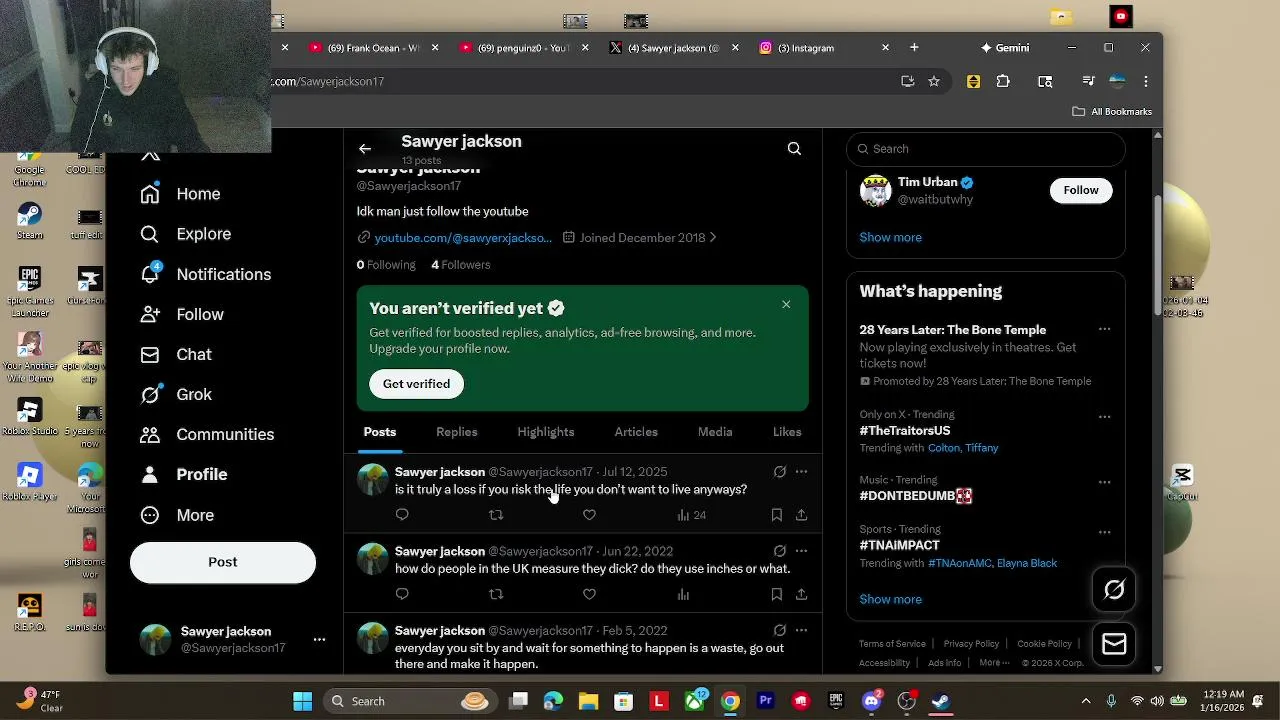Switch to the Articles tab

click(636, 432)
